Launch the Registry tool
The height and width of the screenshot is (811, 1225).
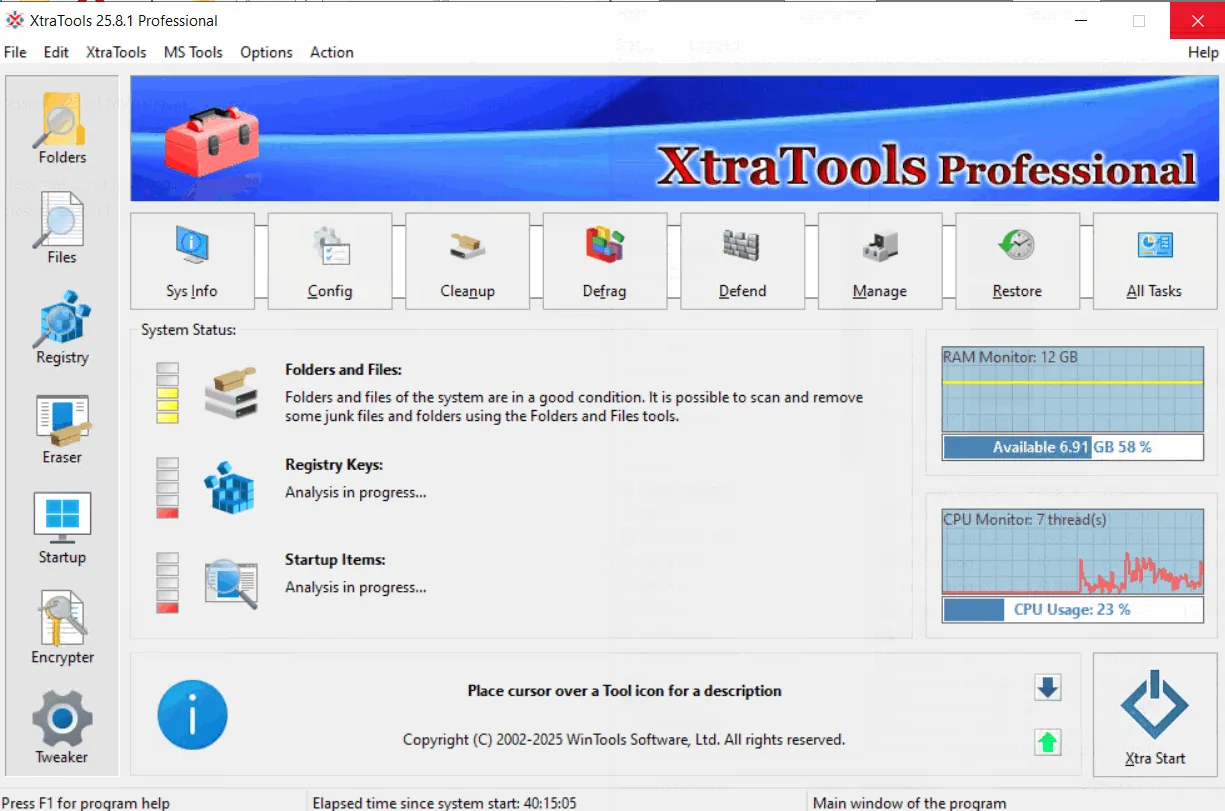point(62,327)
